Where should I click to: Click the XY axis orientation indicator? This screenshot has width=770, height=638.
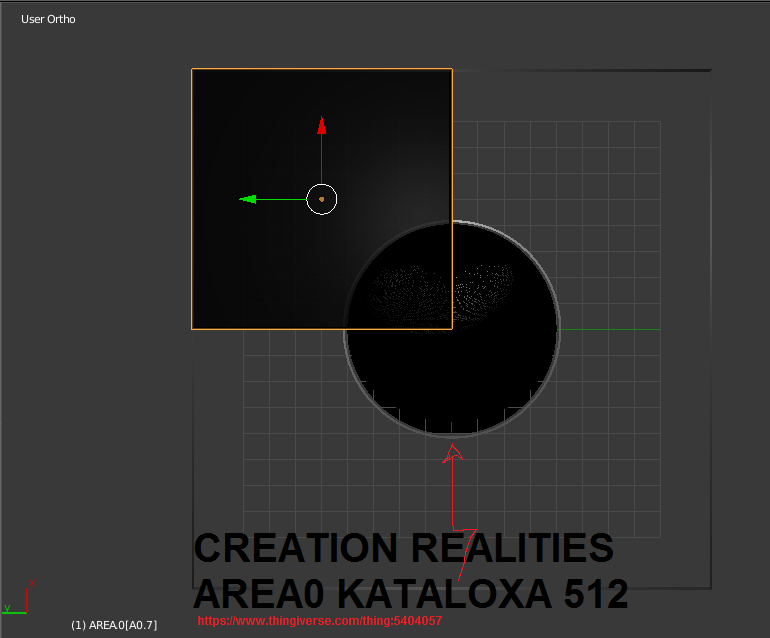[x=19, y=598]
